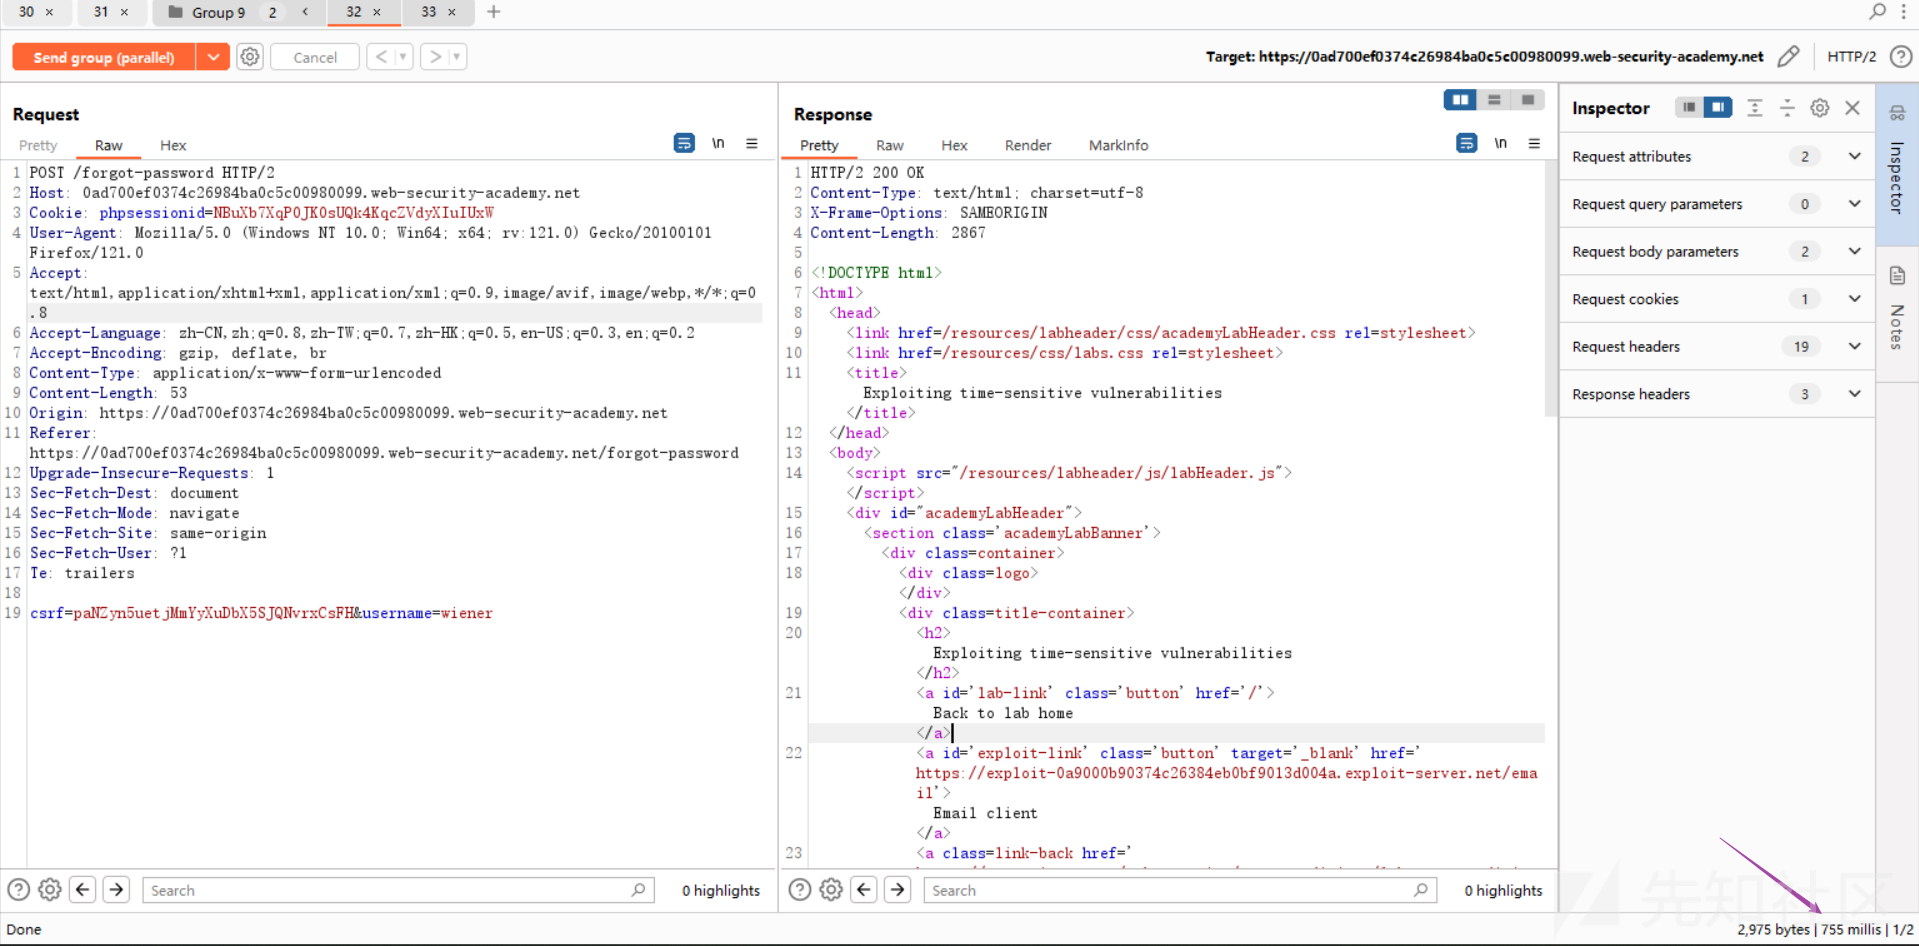Collapse all Inspector sections

coord(1787,108)
